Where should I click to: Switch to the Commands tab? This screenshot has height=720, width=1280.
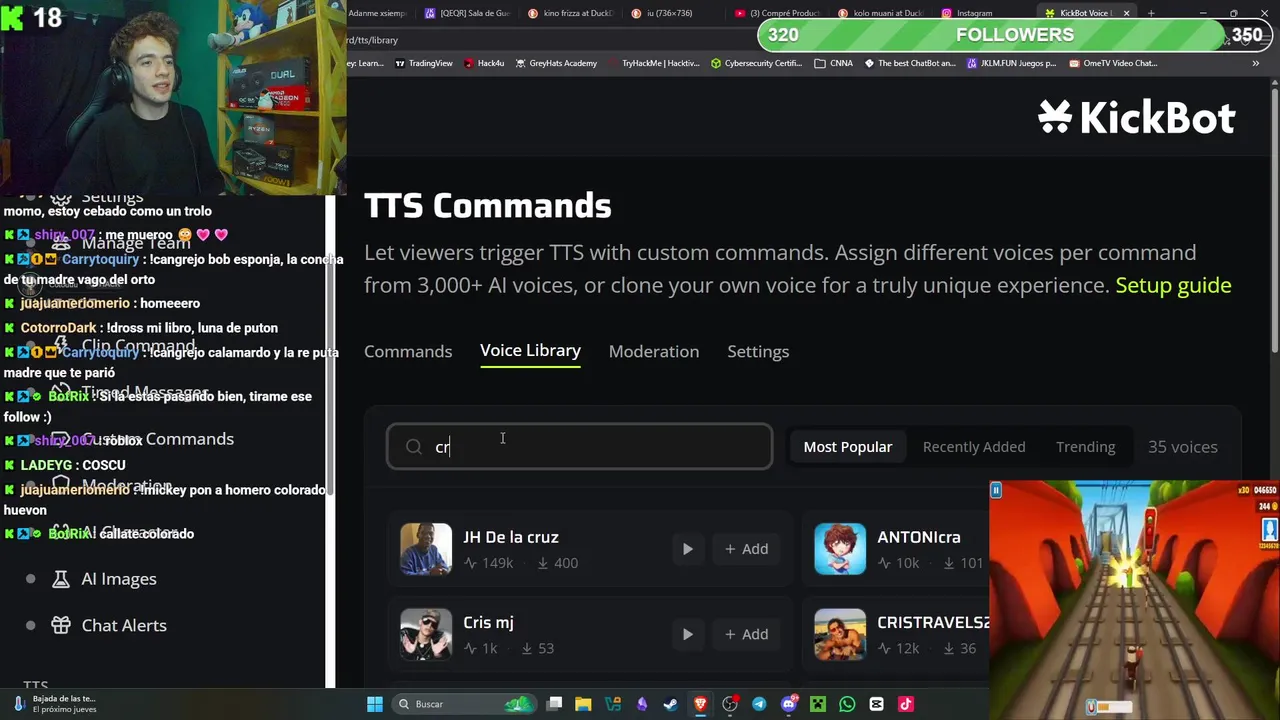point(408,351)
